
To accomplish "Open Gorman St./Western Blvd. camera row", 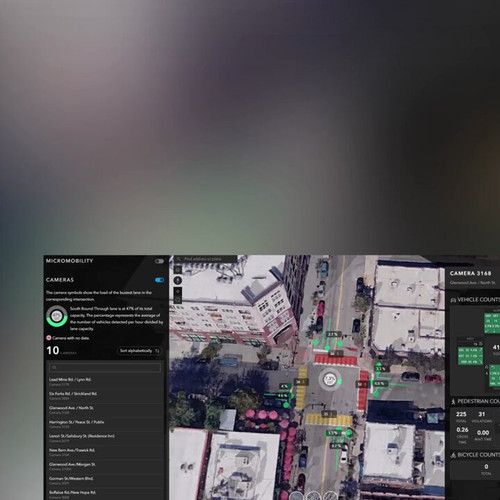I will [105, 481].
